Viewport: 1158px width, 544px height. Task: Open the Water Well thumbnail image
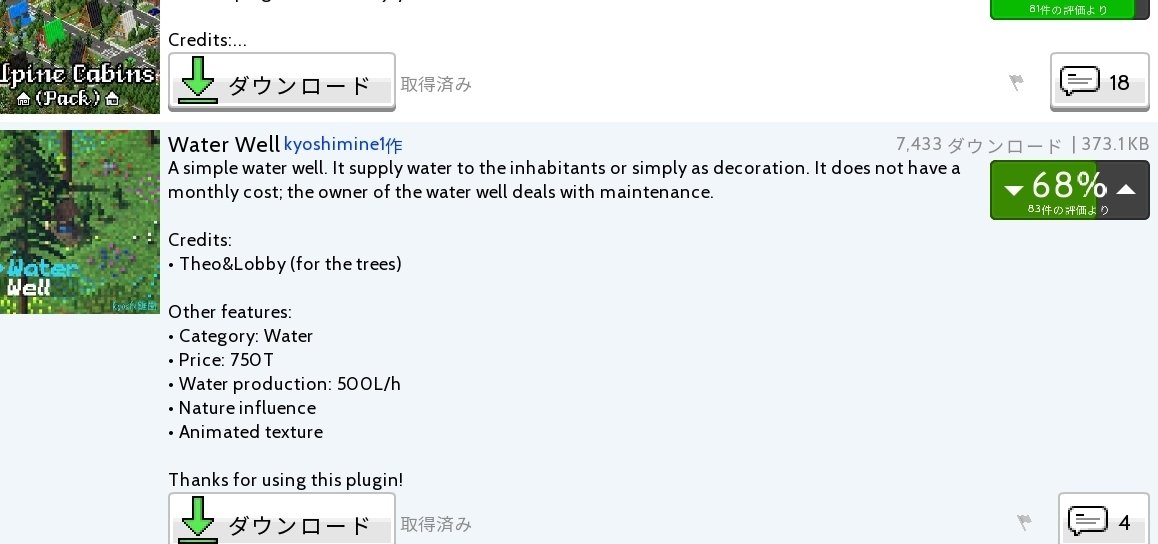tap(80, 222)
